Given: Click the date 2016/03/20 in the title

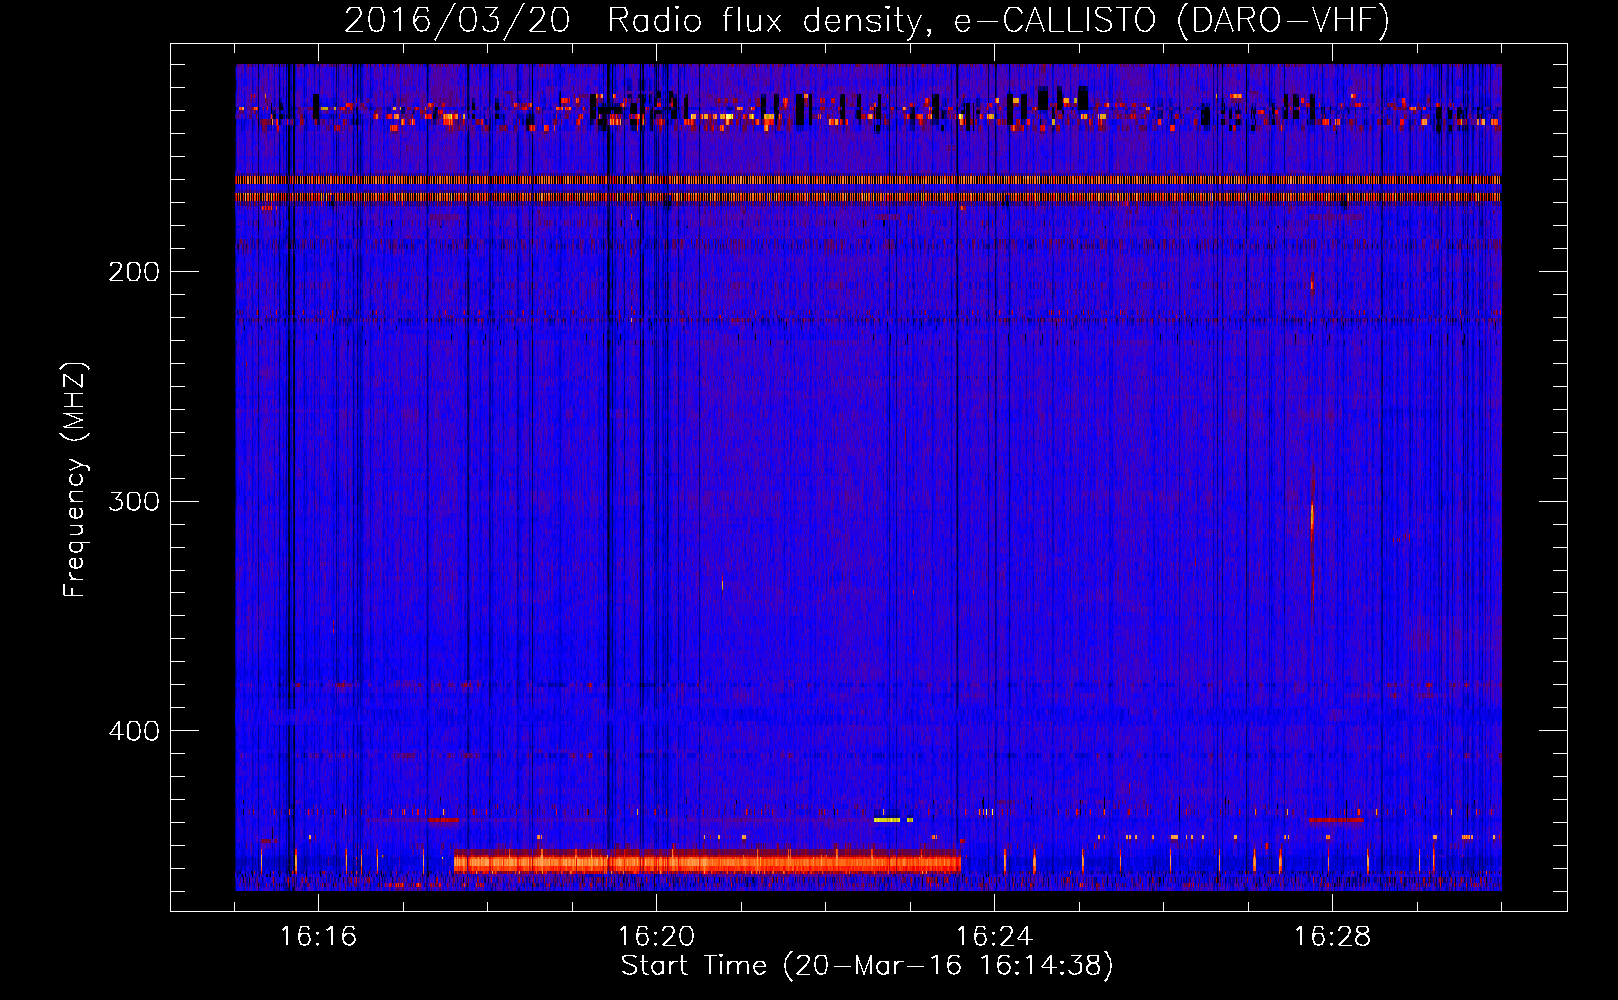Looking at the screenshot, I should (457, 20).
